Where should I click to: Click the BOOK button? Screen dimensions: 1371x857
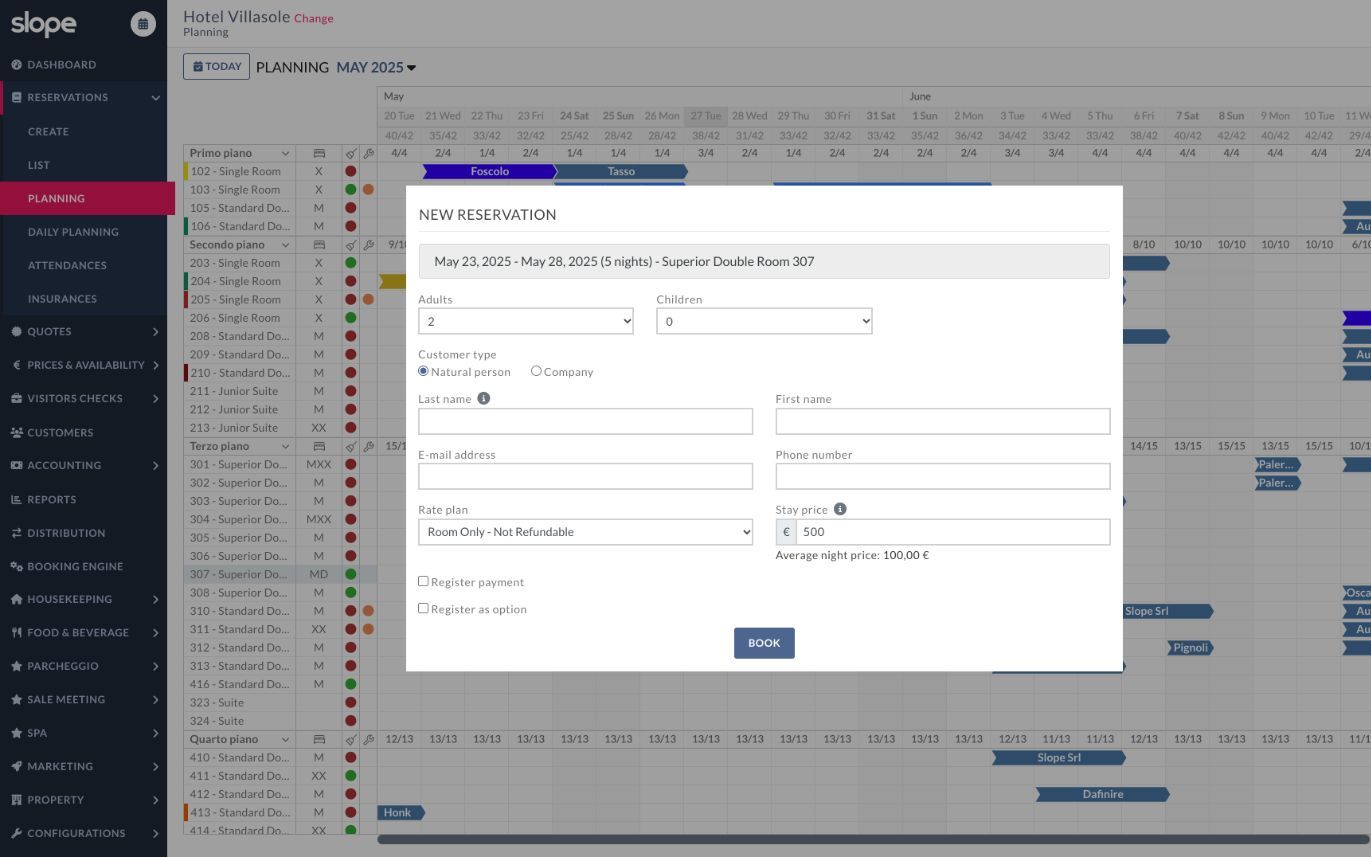(764, 643)
